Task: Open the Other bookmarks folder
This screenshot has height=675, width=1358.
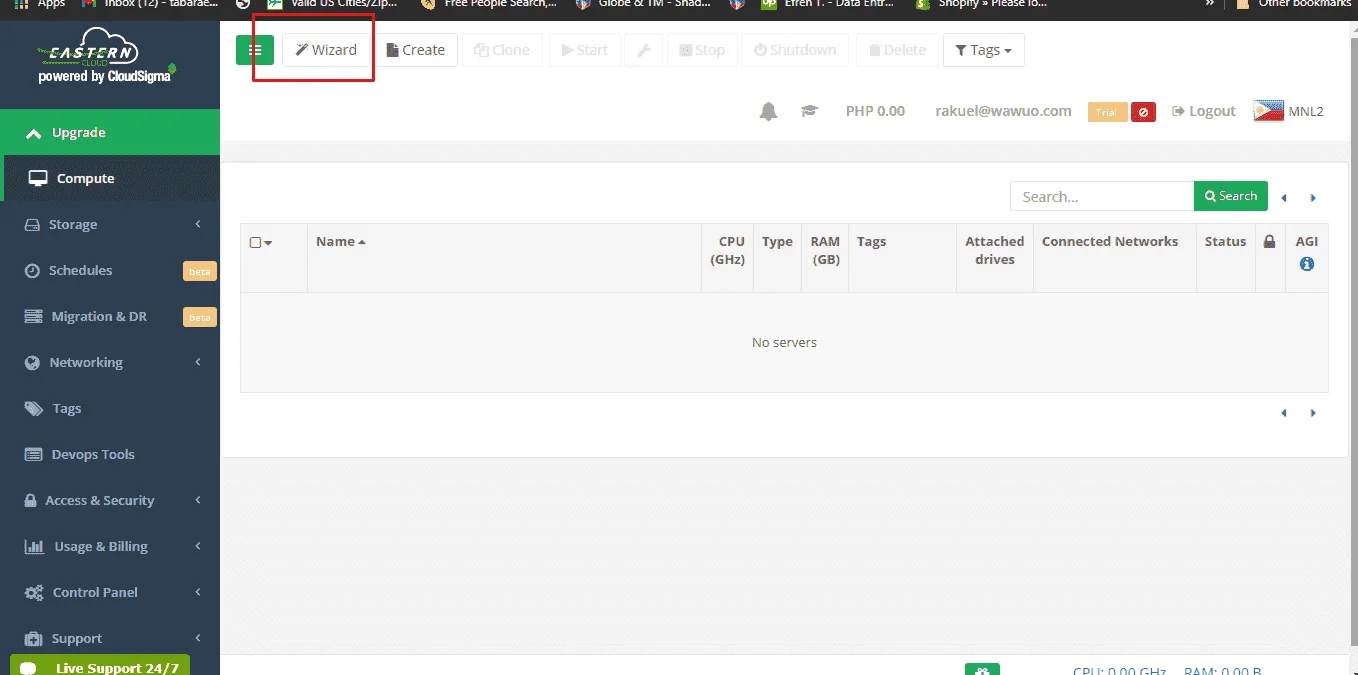Action: [x=1294, y=4]
